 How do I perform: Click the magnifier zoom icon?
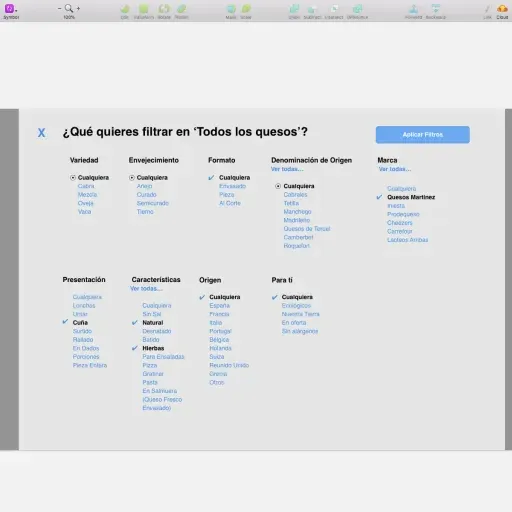69,8
